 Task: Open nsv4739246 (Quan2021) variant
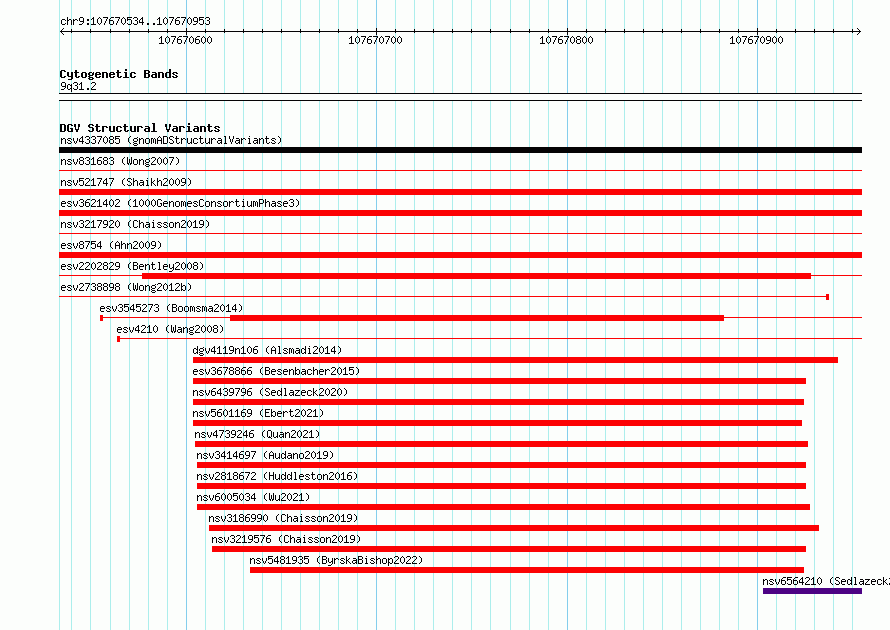pos(257,434)
